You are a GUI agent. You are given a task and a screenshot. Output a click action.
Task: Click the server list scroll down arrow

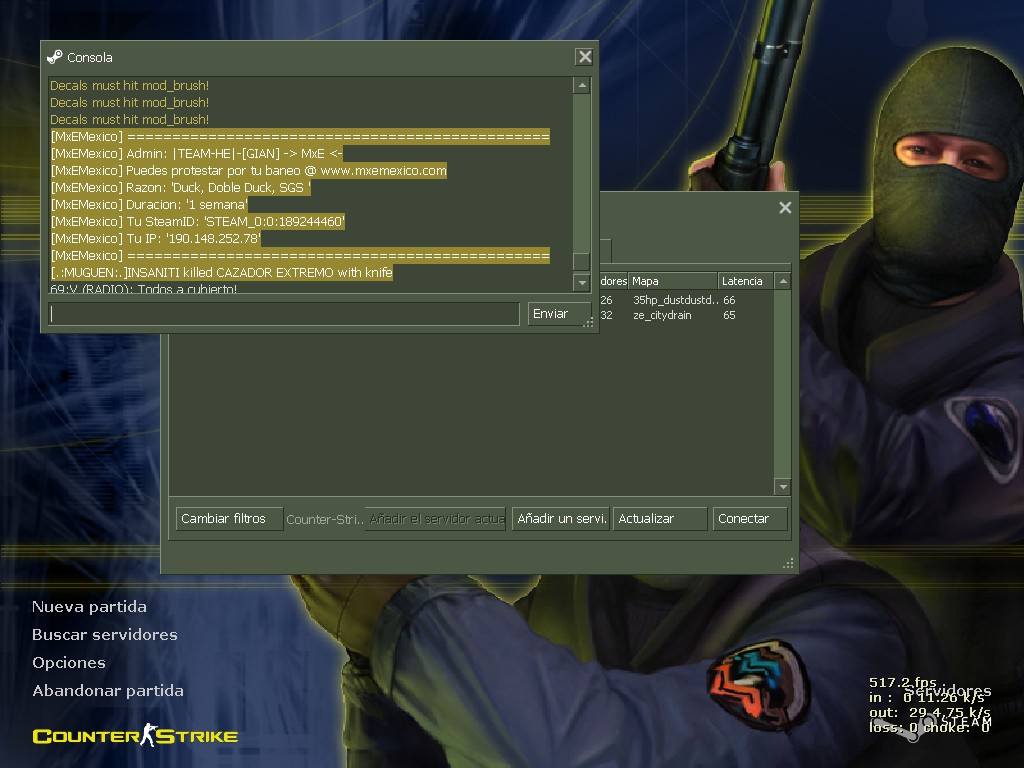click(782, 487)
